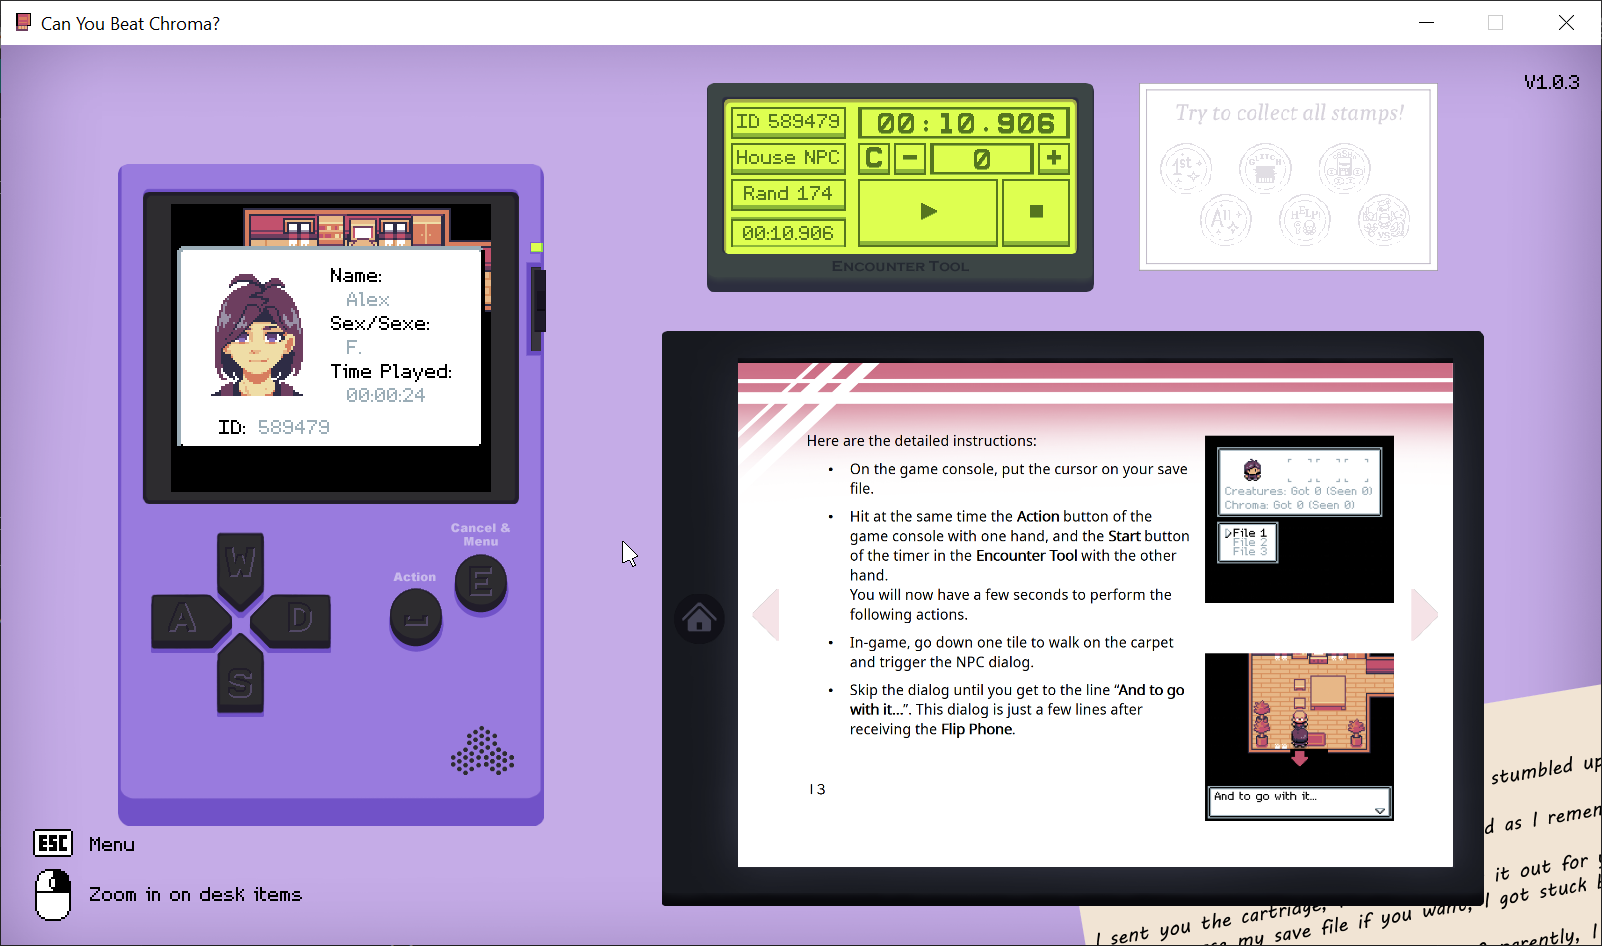
Task: Click the 'Zoom in on desk items' hint
Action: 195,894
